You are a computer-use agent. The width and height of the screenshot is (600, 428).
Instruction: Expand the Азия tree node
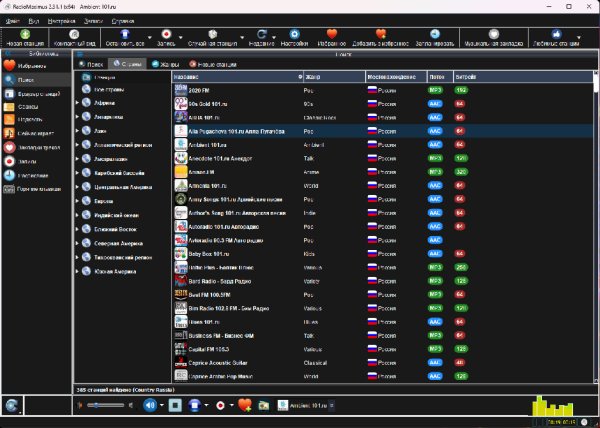[x=77, y=131]
